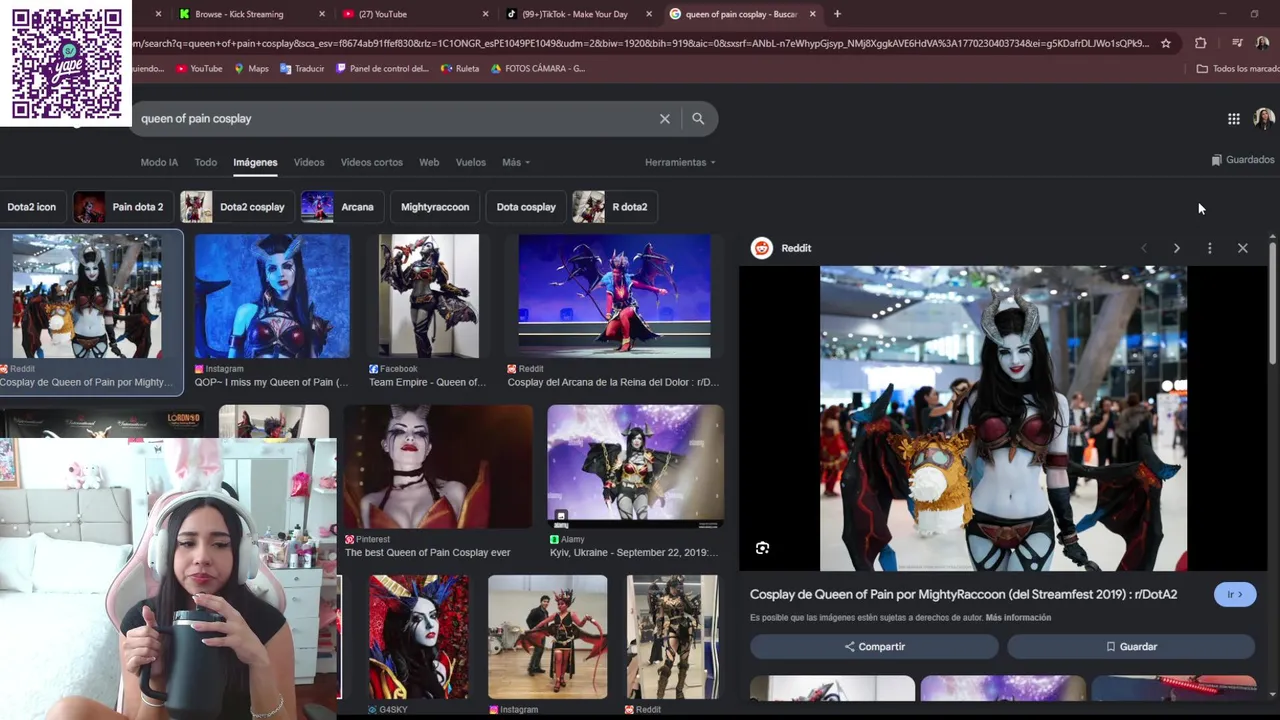The width and height of the screenshot is (1280, 720).
Task: Open the Reddit Arcana cosplay thumbnail
Action: coord(614,296)
